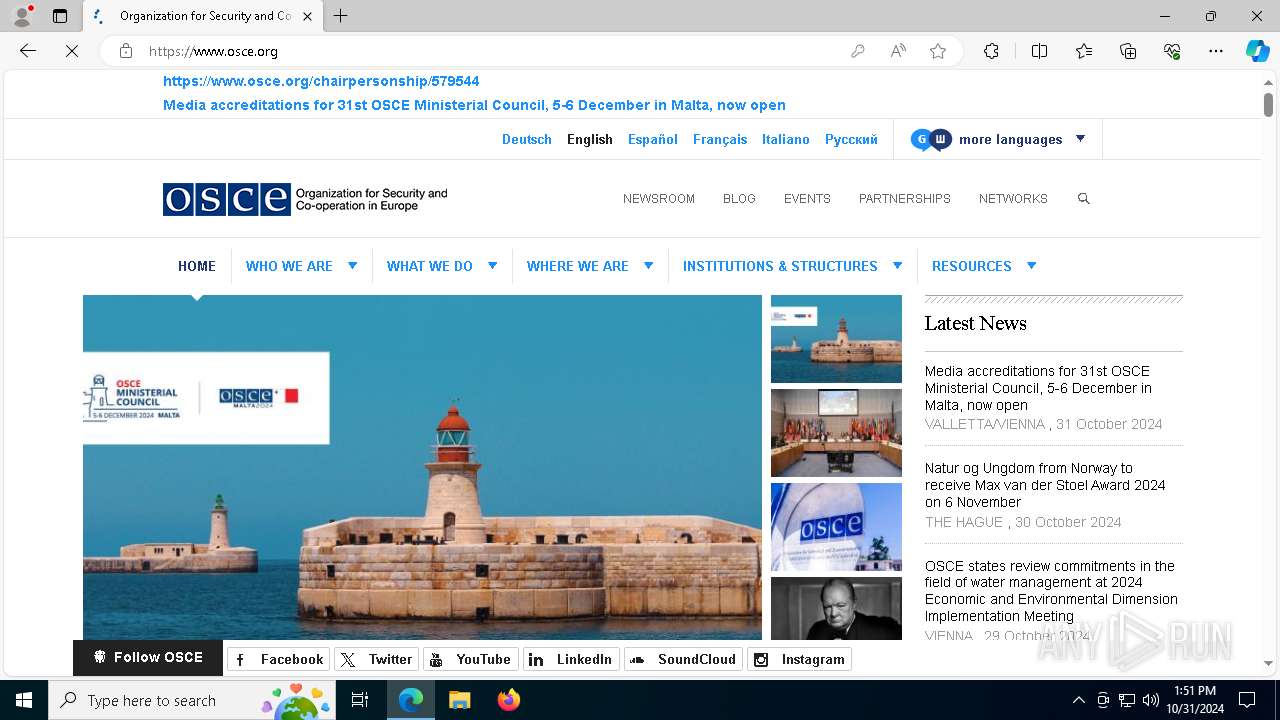Screen dimensions: 1280x720
Task: Open Task View on the taskbar
Action: [x=360, y=700]
